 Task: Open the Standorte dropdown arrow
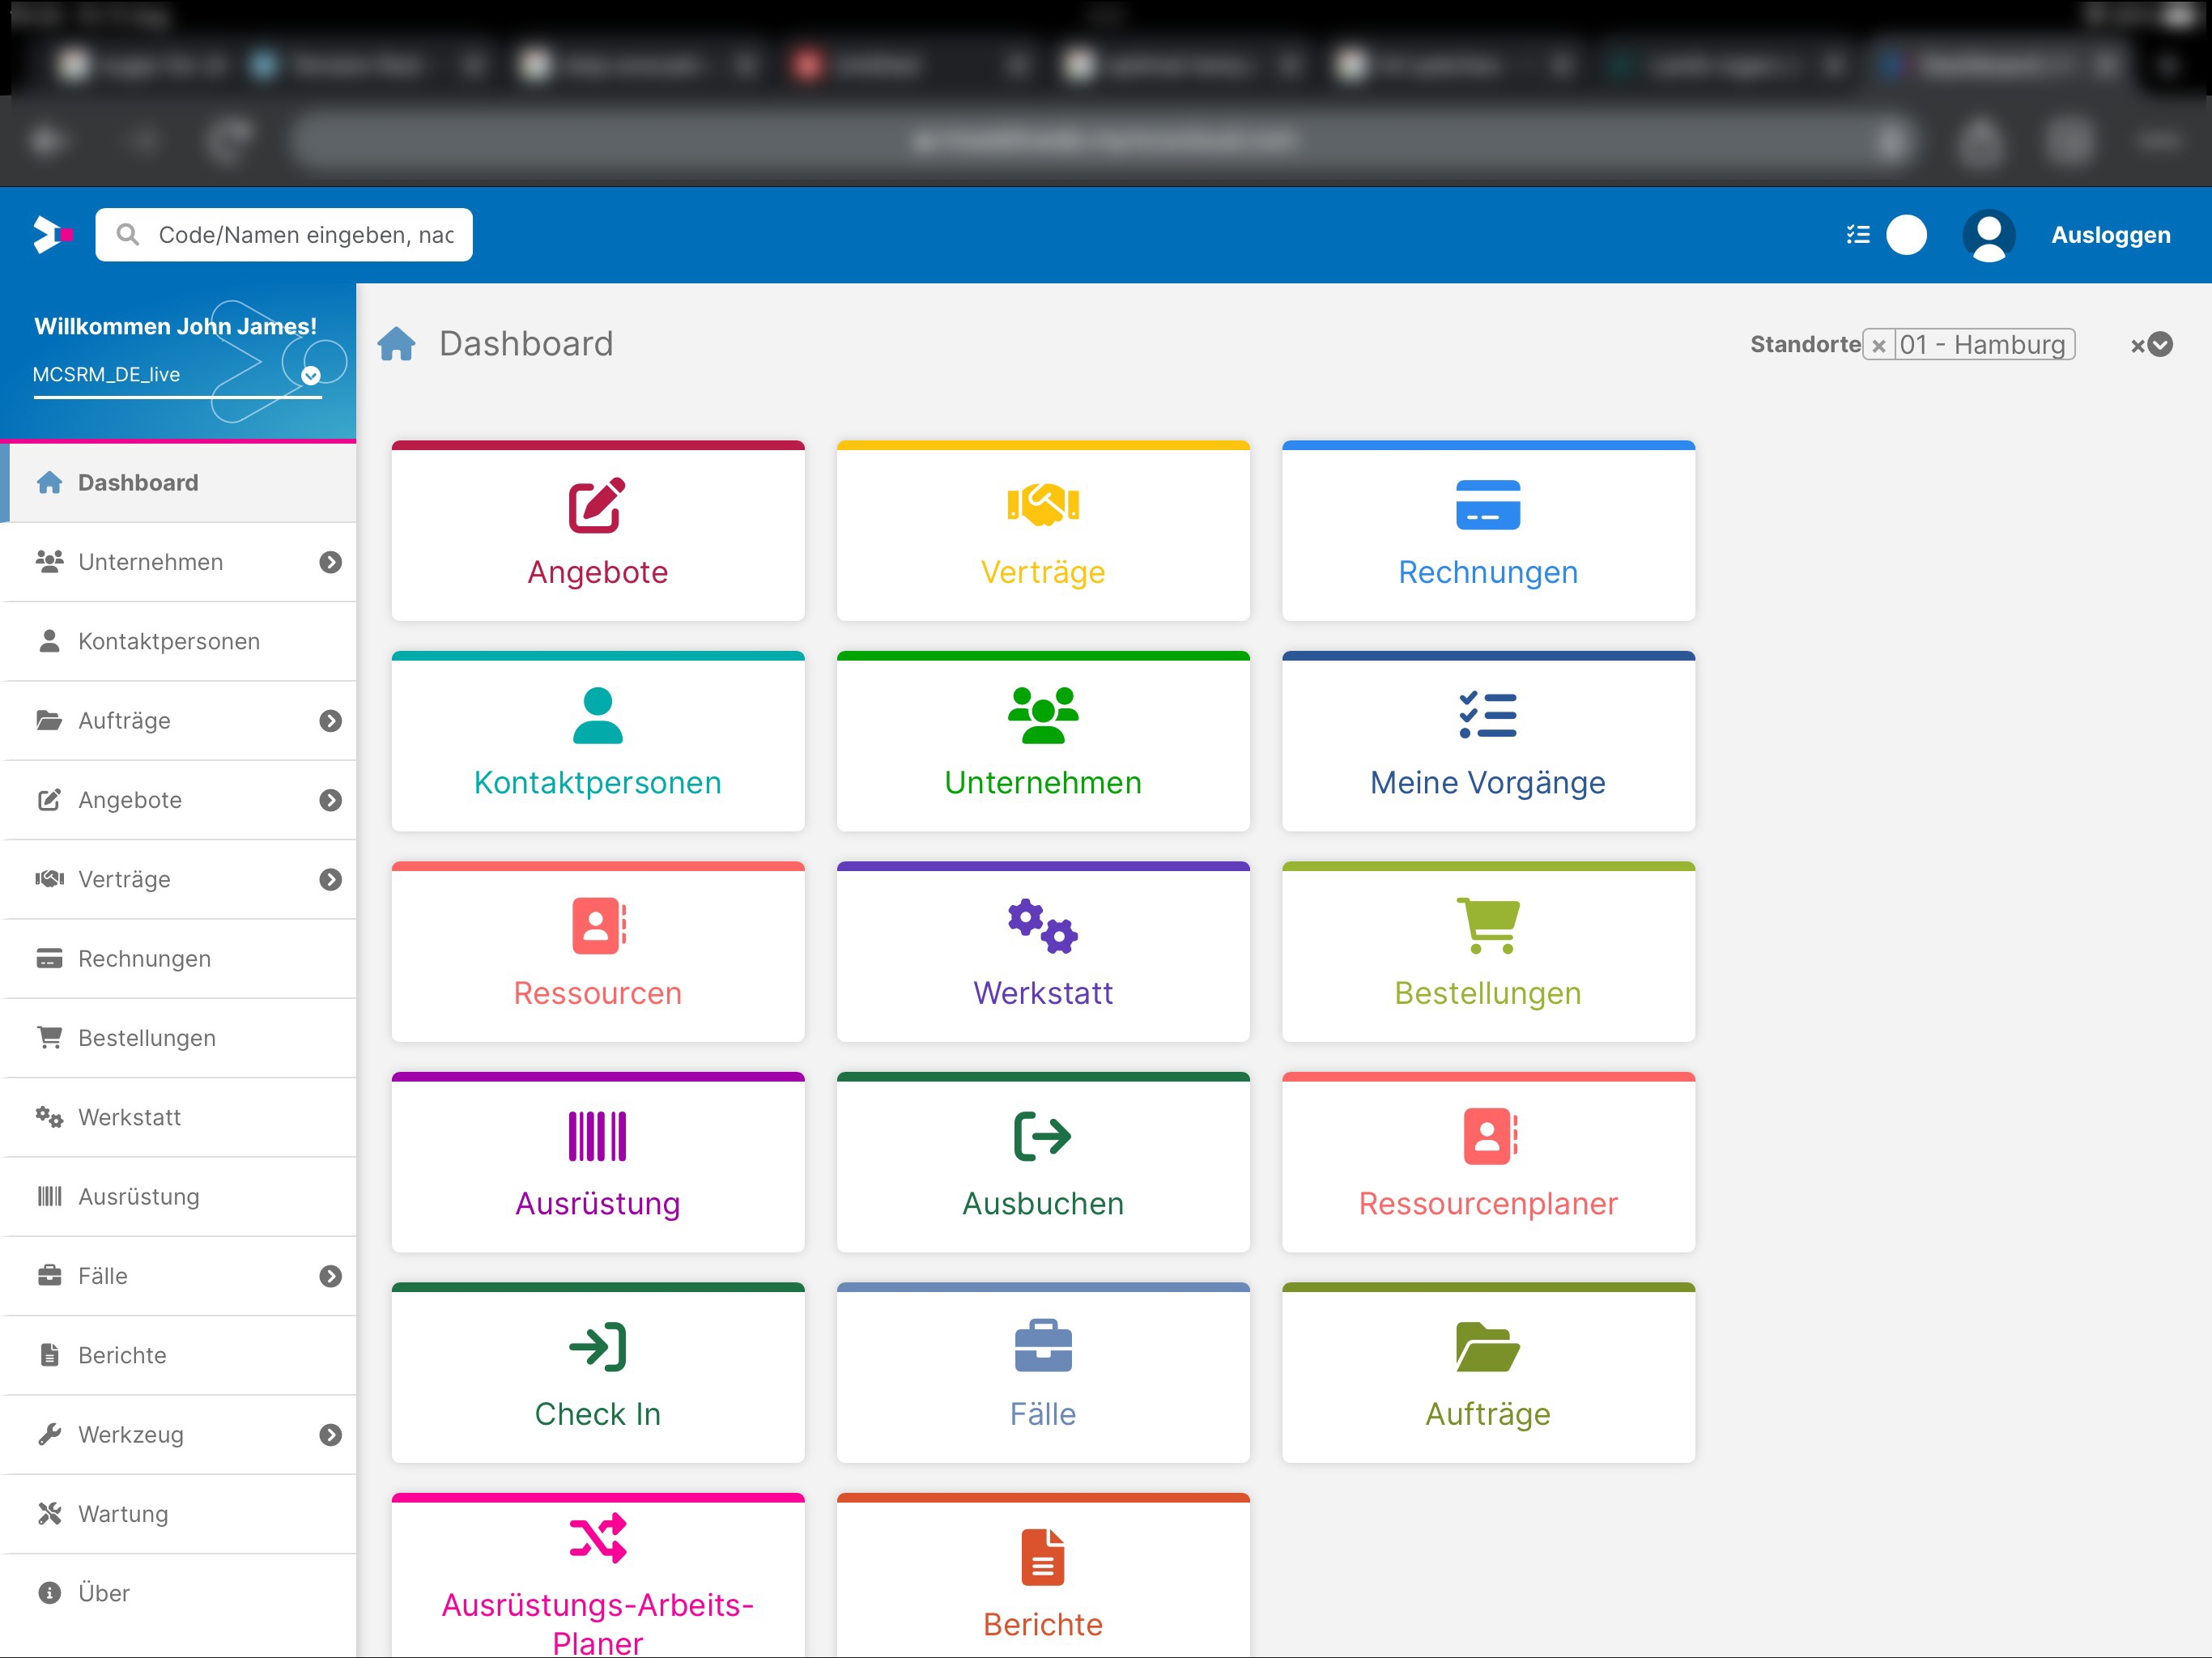click(x=2160, y=345)
